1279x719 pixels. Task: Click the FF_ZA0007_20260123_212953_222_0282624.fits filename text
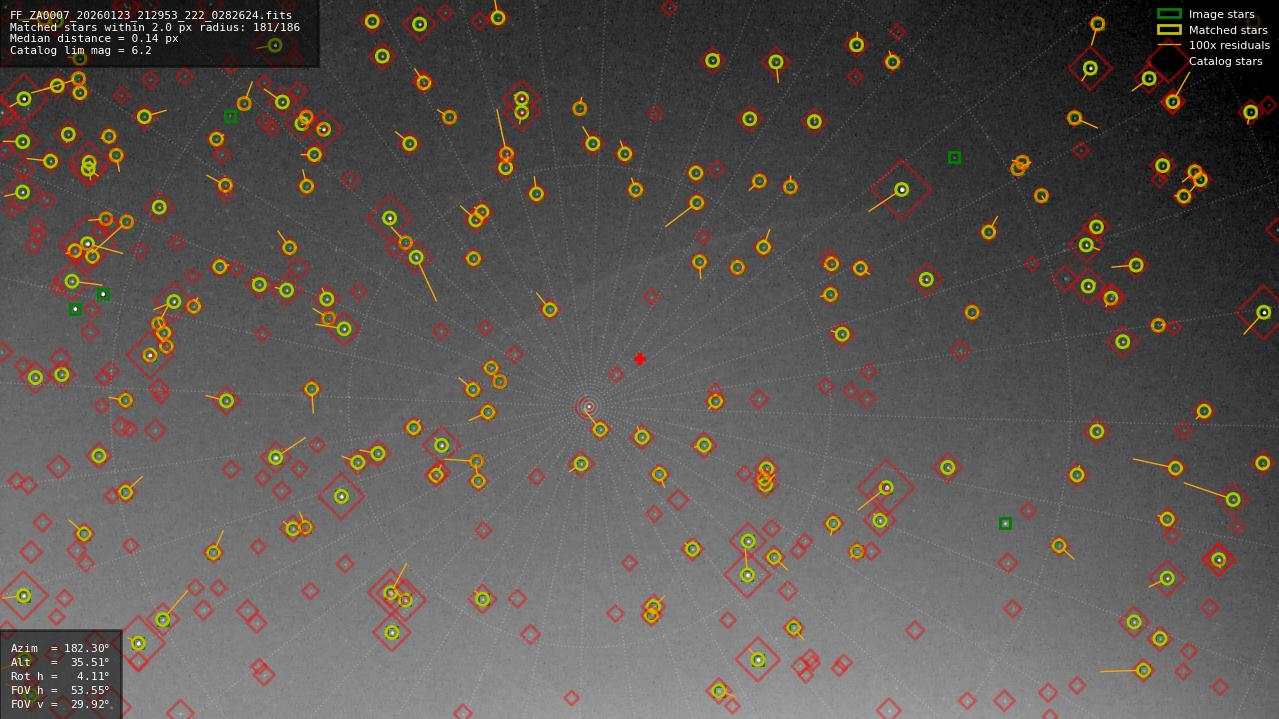click(150, 16)
